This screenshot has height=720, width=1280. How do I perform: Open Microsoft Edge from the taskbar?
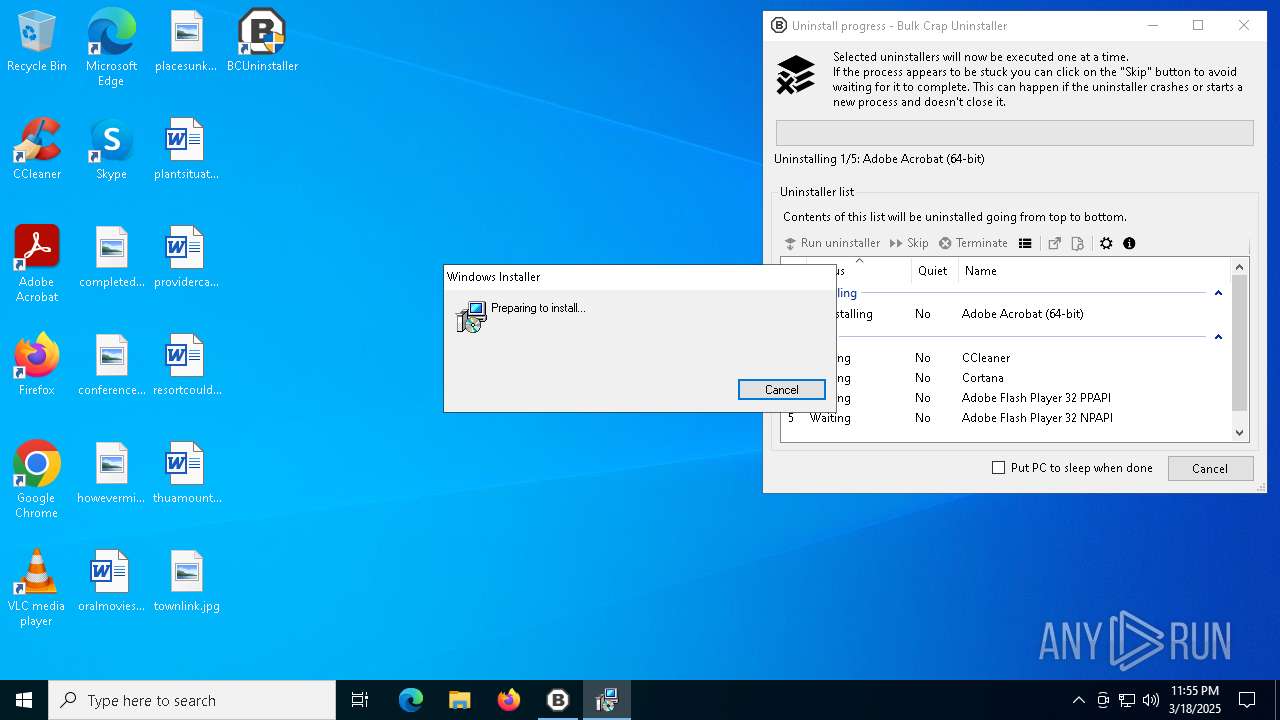(411, 700)
